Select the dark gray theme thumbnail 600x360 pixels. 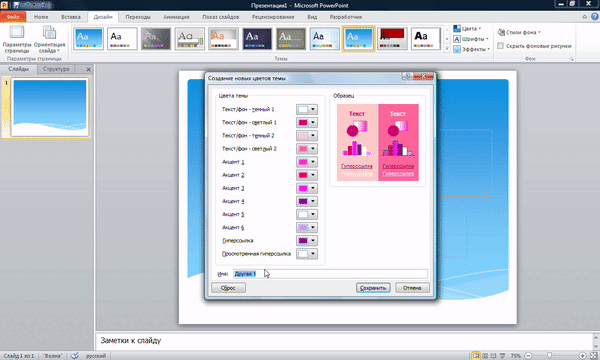[156, 39]
